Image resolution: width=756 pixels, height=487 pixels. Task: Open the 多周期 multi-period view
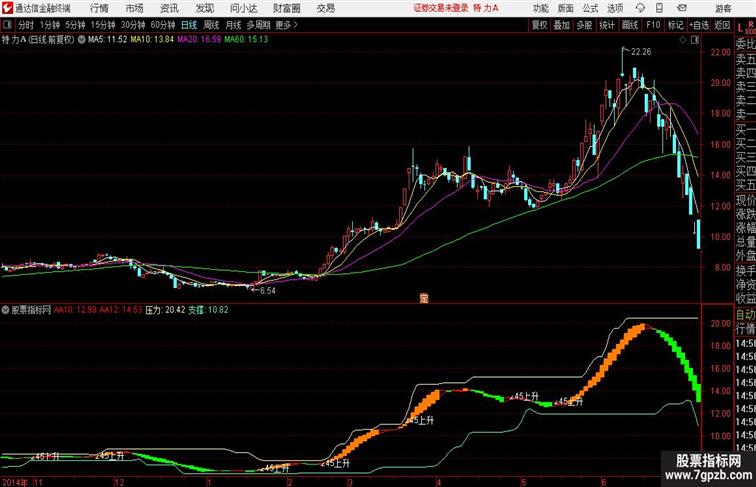click(x=258, y=25)
